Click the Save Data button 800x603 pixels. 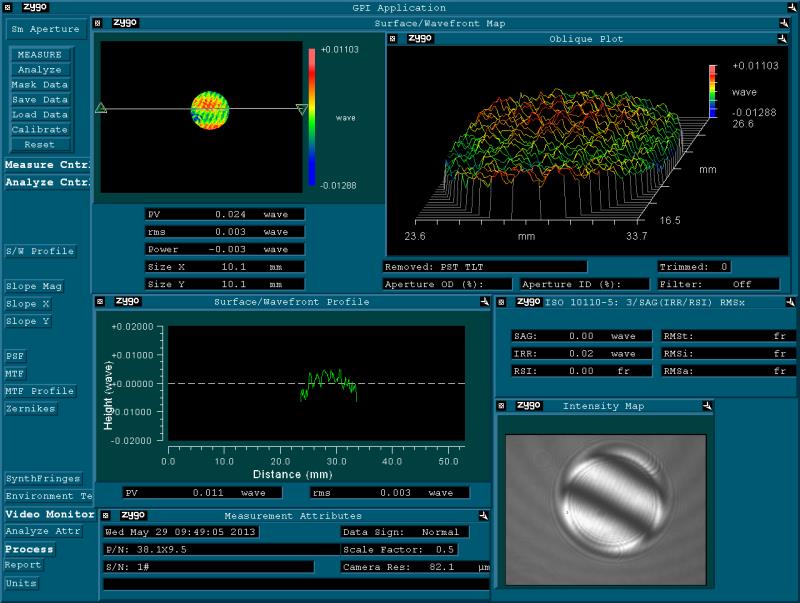click(x=40, y=100)
